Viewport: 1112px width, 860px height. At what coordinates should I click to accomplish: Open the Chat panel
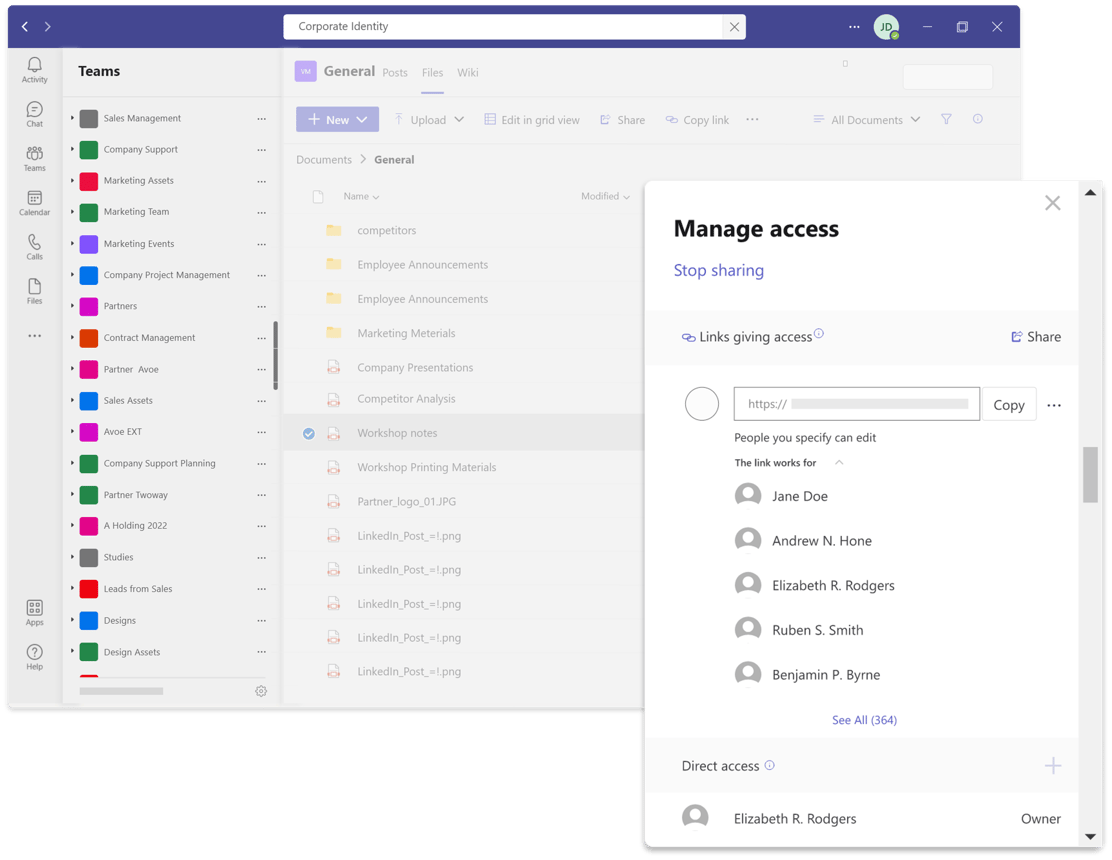coord(34,112)
